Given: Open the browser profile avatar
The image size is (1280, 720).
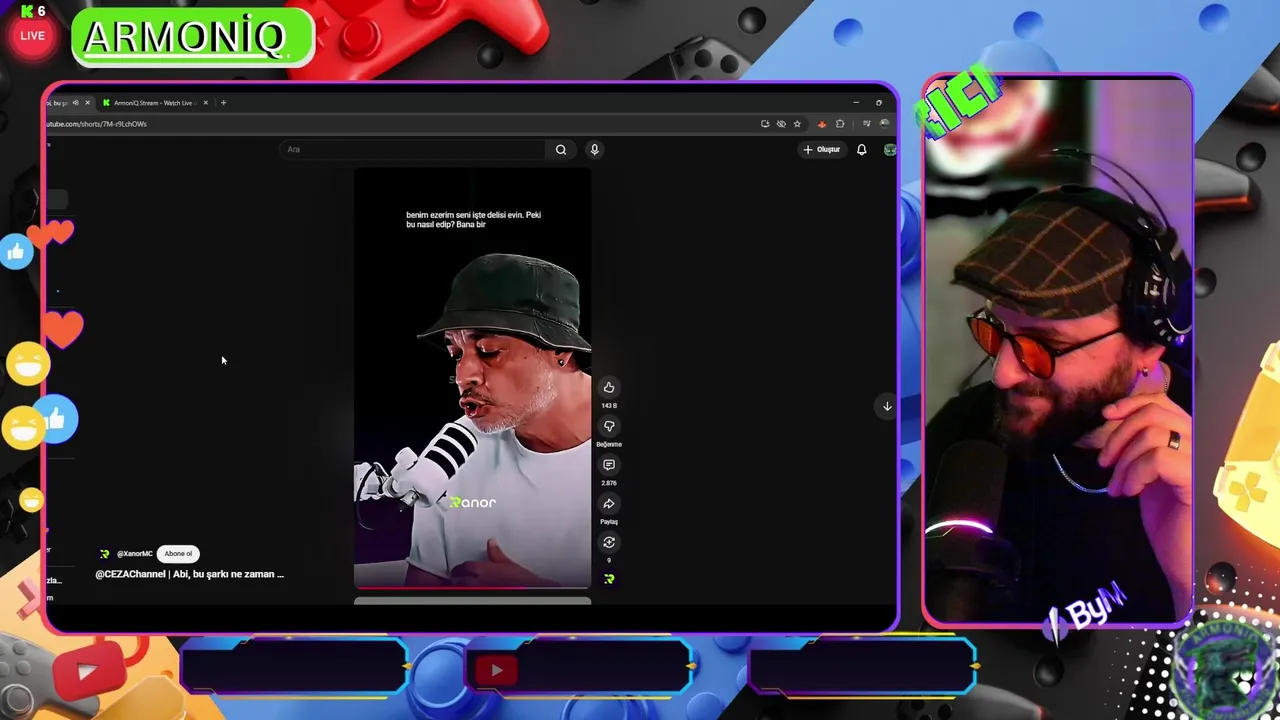Looking at the screenshot, I should 884,124.
